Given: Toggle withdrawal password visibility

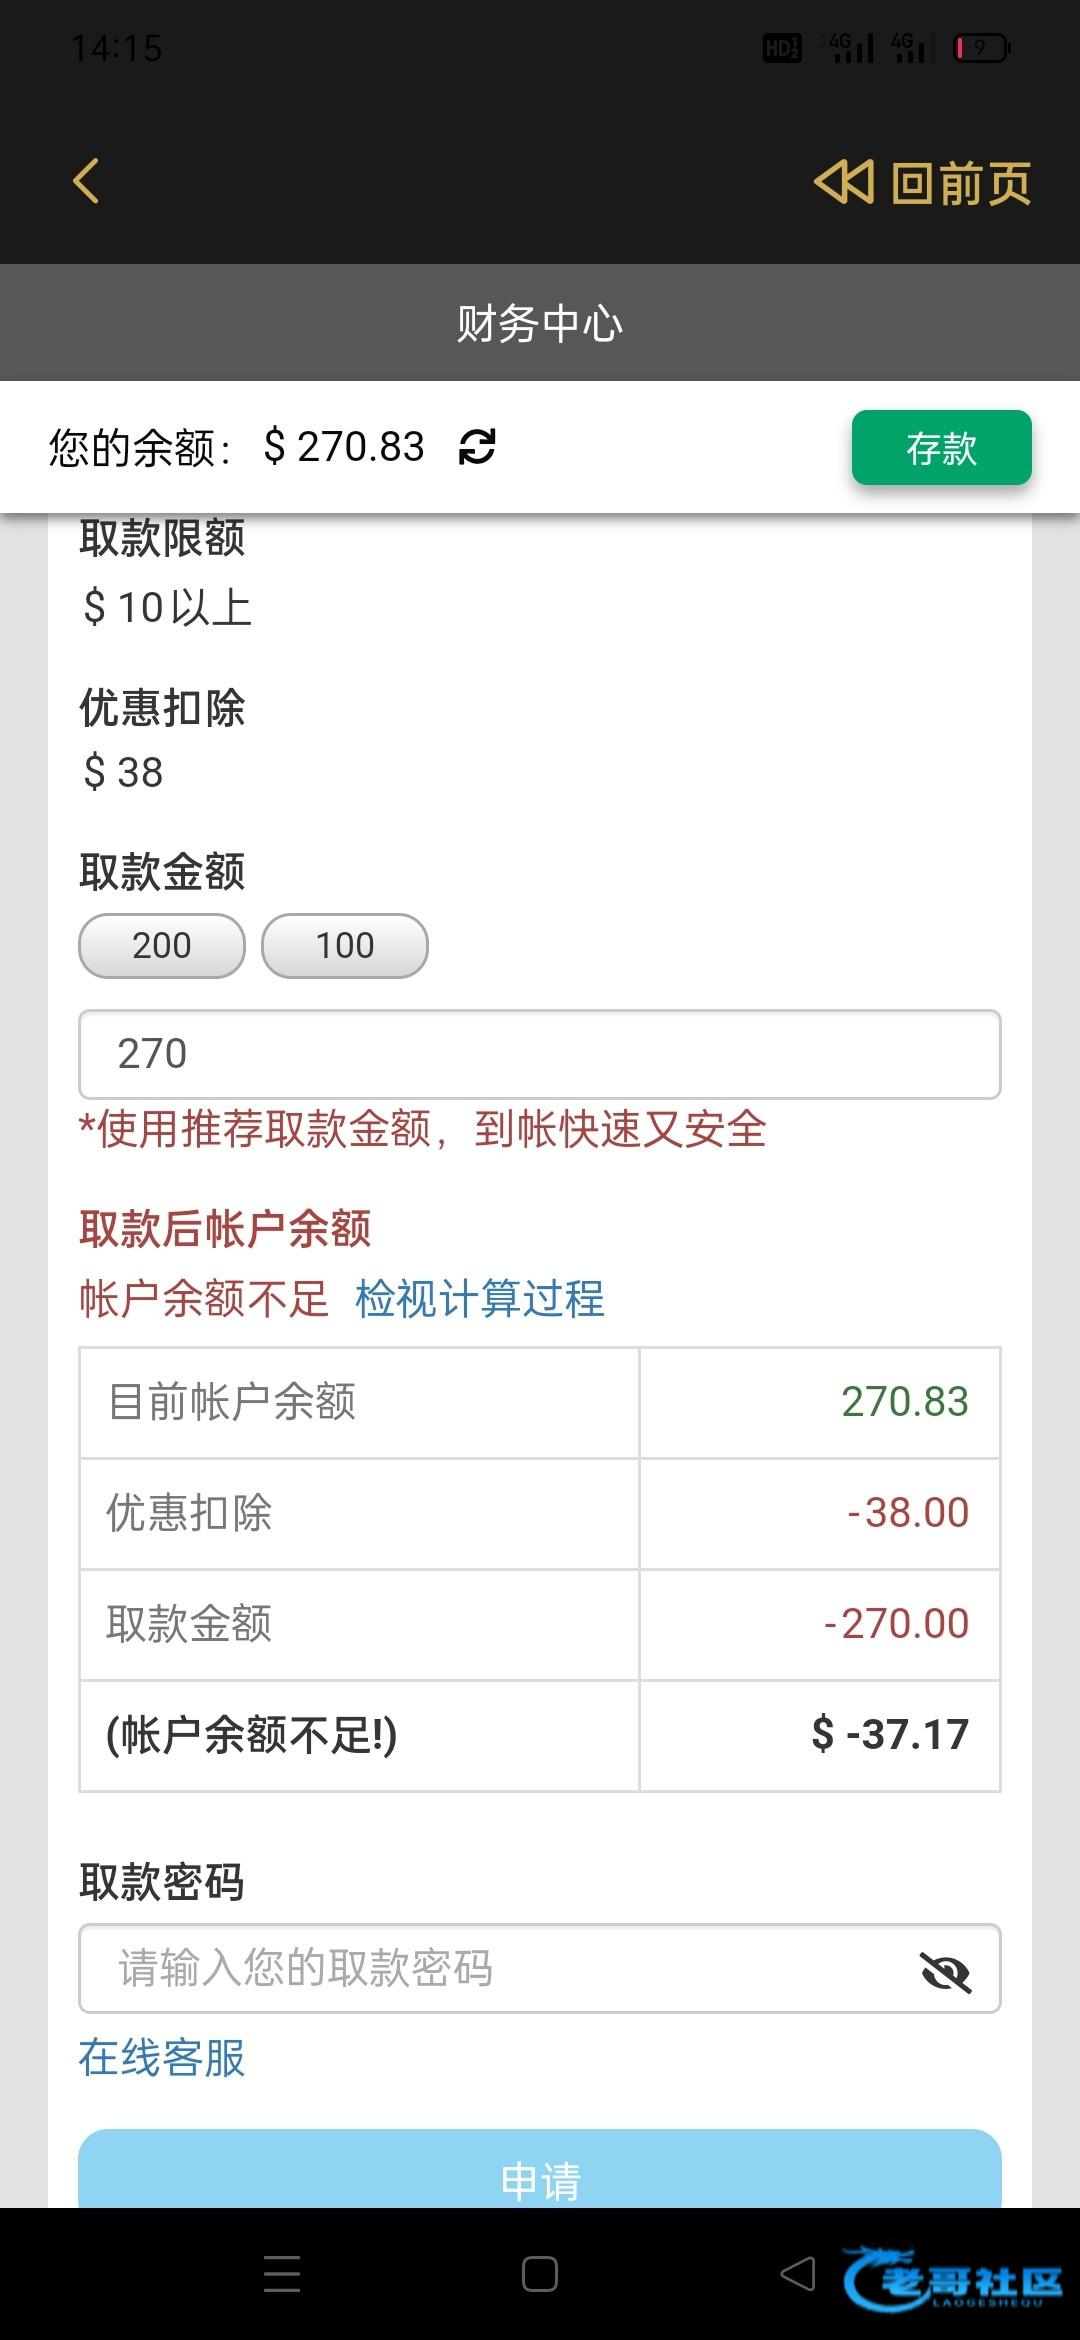Looking at the screenshot, I should pos(945,1972).
